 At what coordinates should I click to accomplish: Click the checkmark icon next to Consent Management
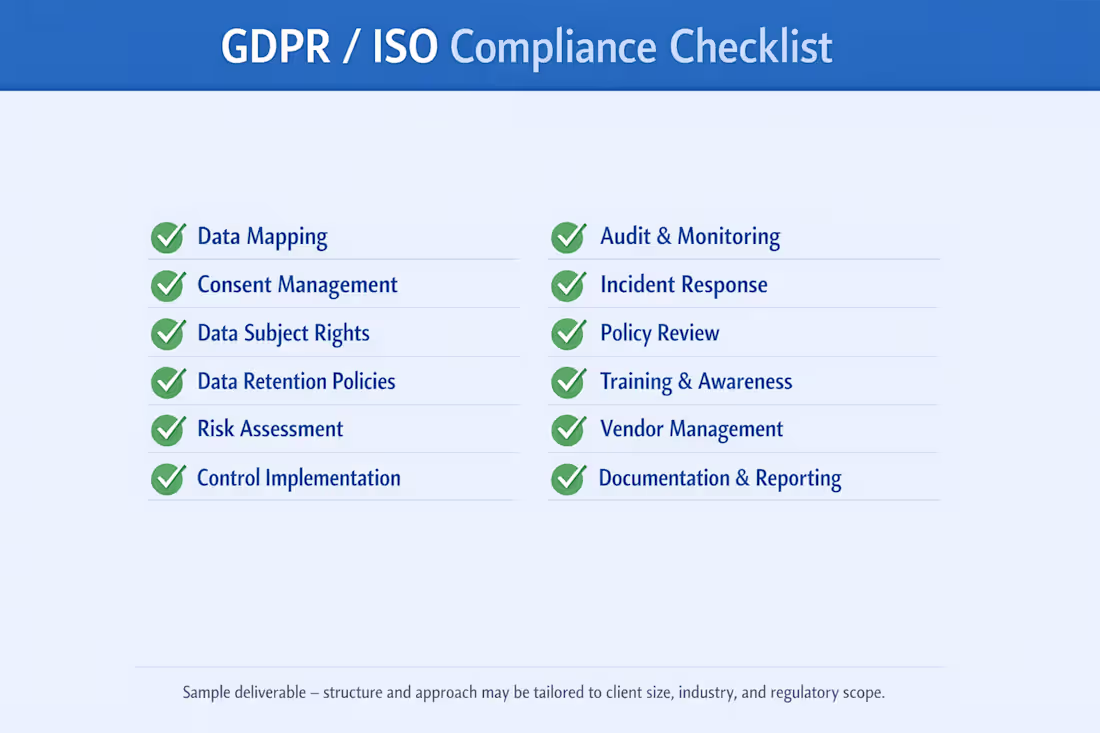[168, 285]
